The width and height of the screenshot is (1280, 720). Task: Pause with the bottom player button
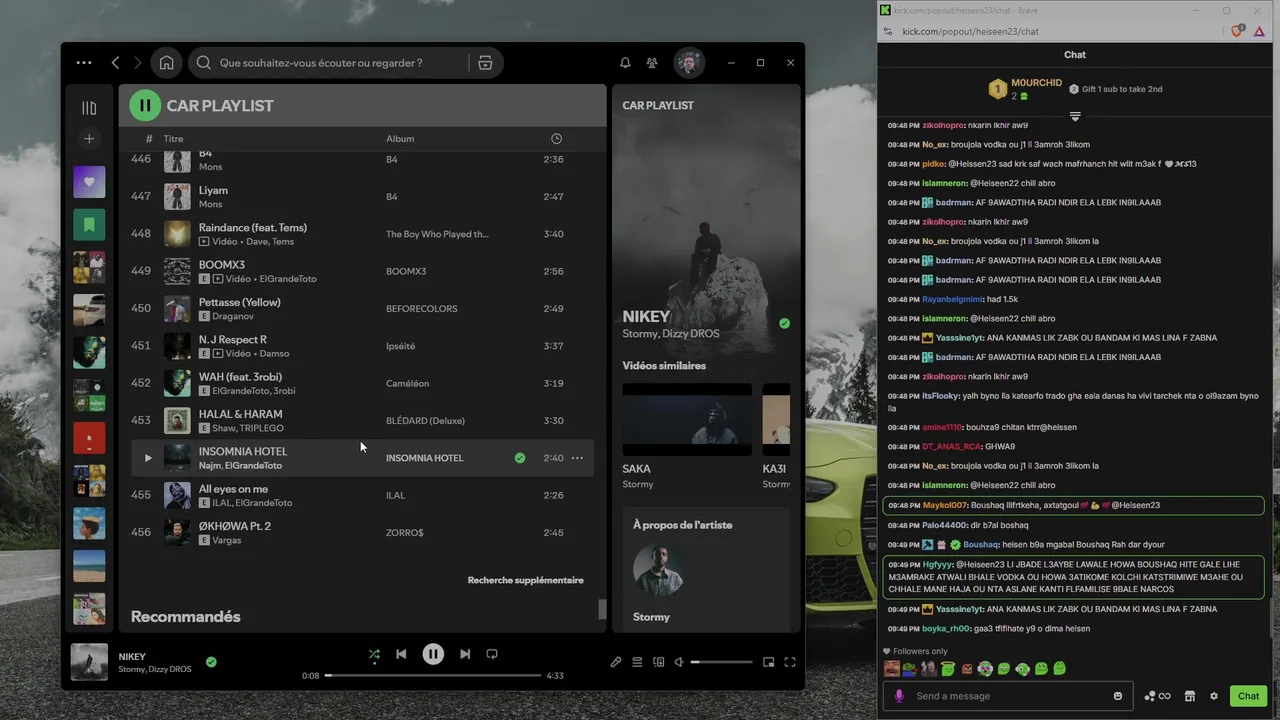pos(433,654)
